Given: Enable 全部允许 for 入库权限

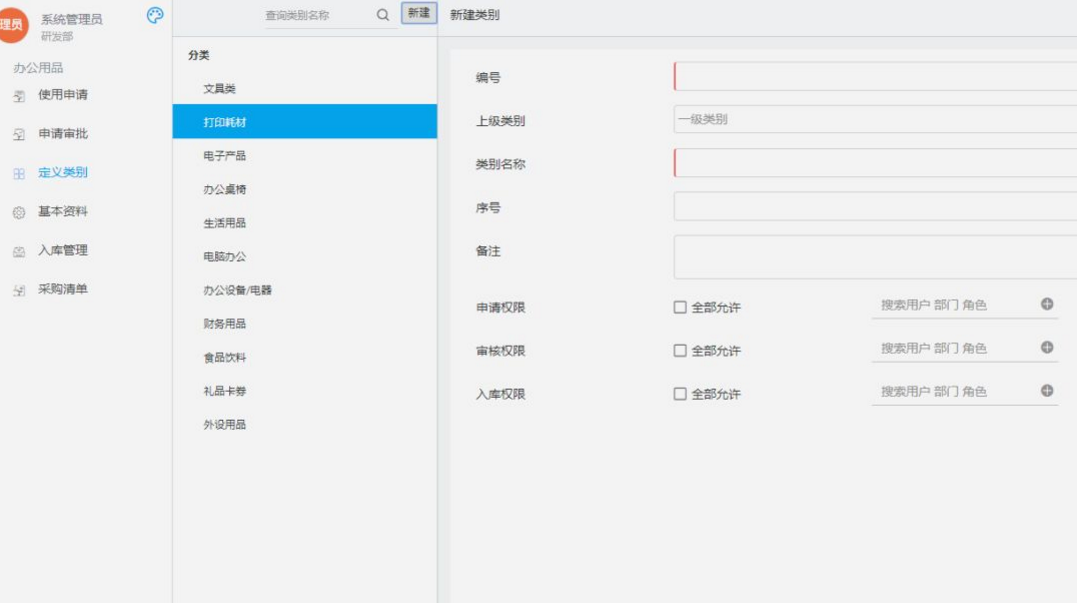Looking at the screenshot, I should 680,394.
